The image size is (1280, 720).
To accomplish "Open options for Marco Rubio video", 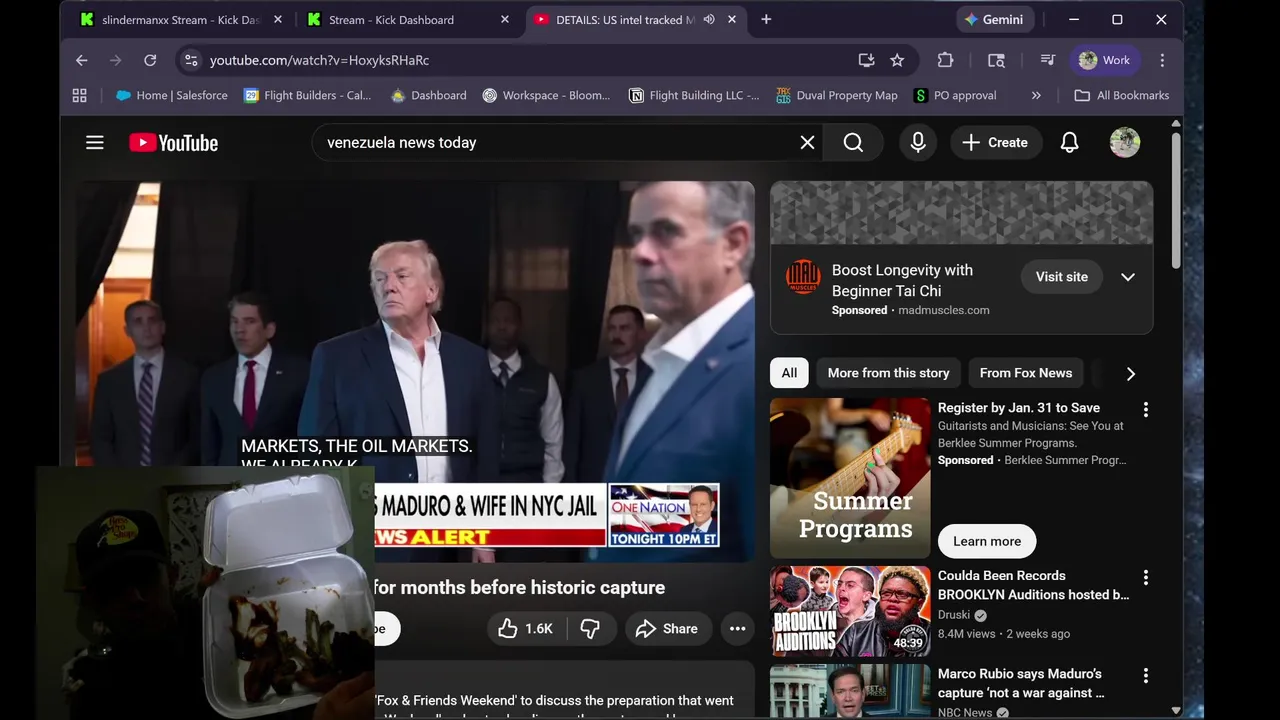I will 1146,675.
